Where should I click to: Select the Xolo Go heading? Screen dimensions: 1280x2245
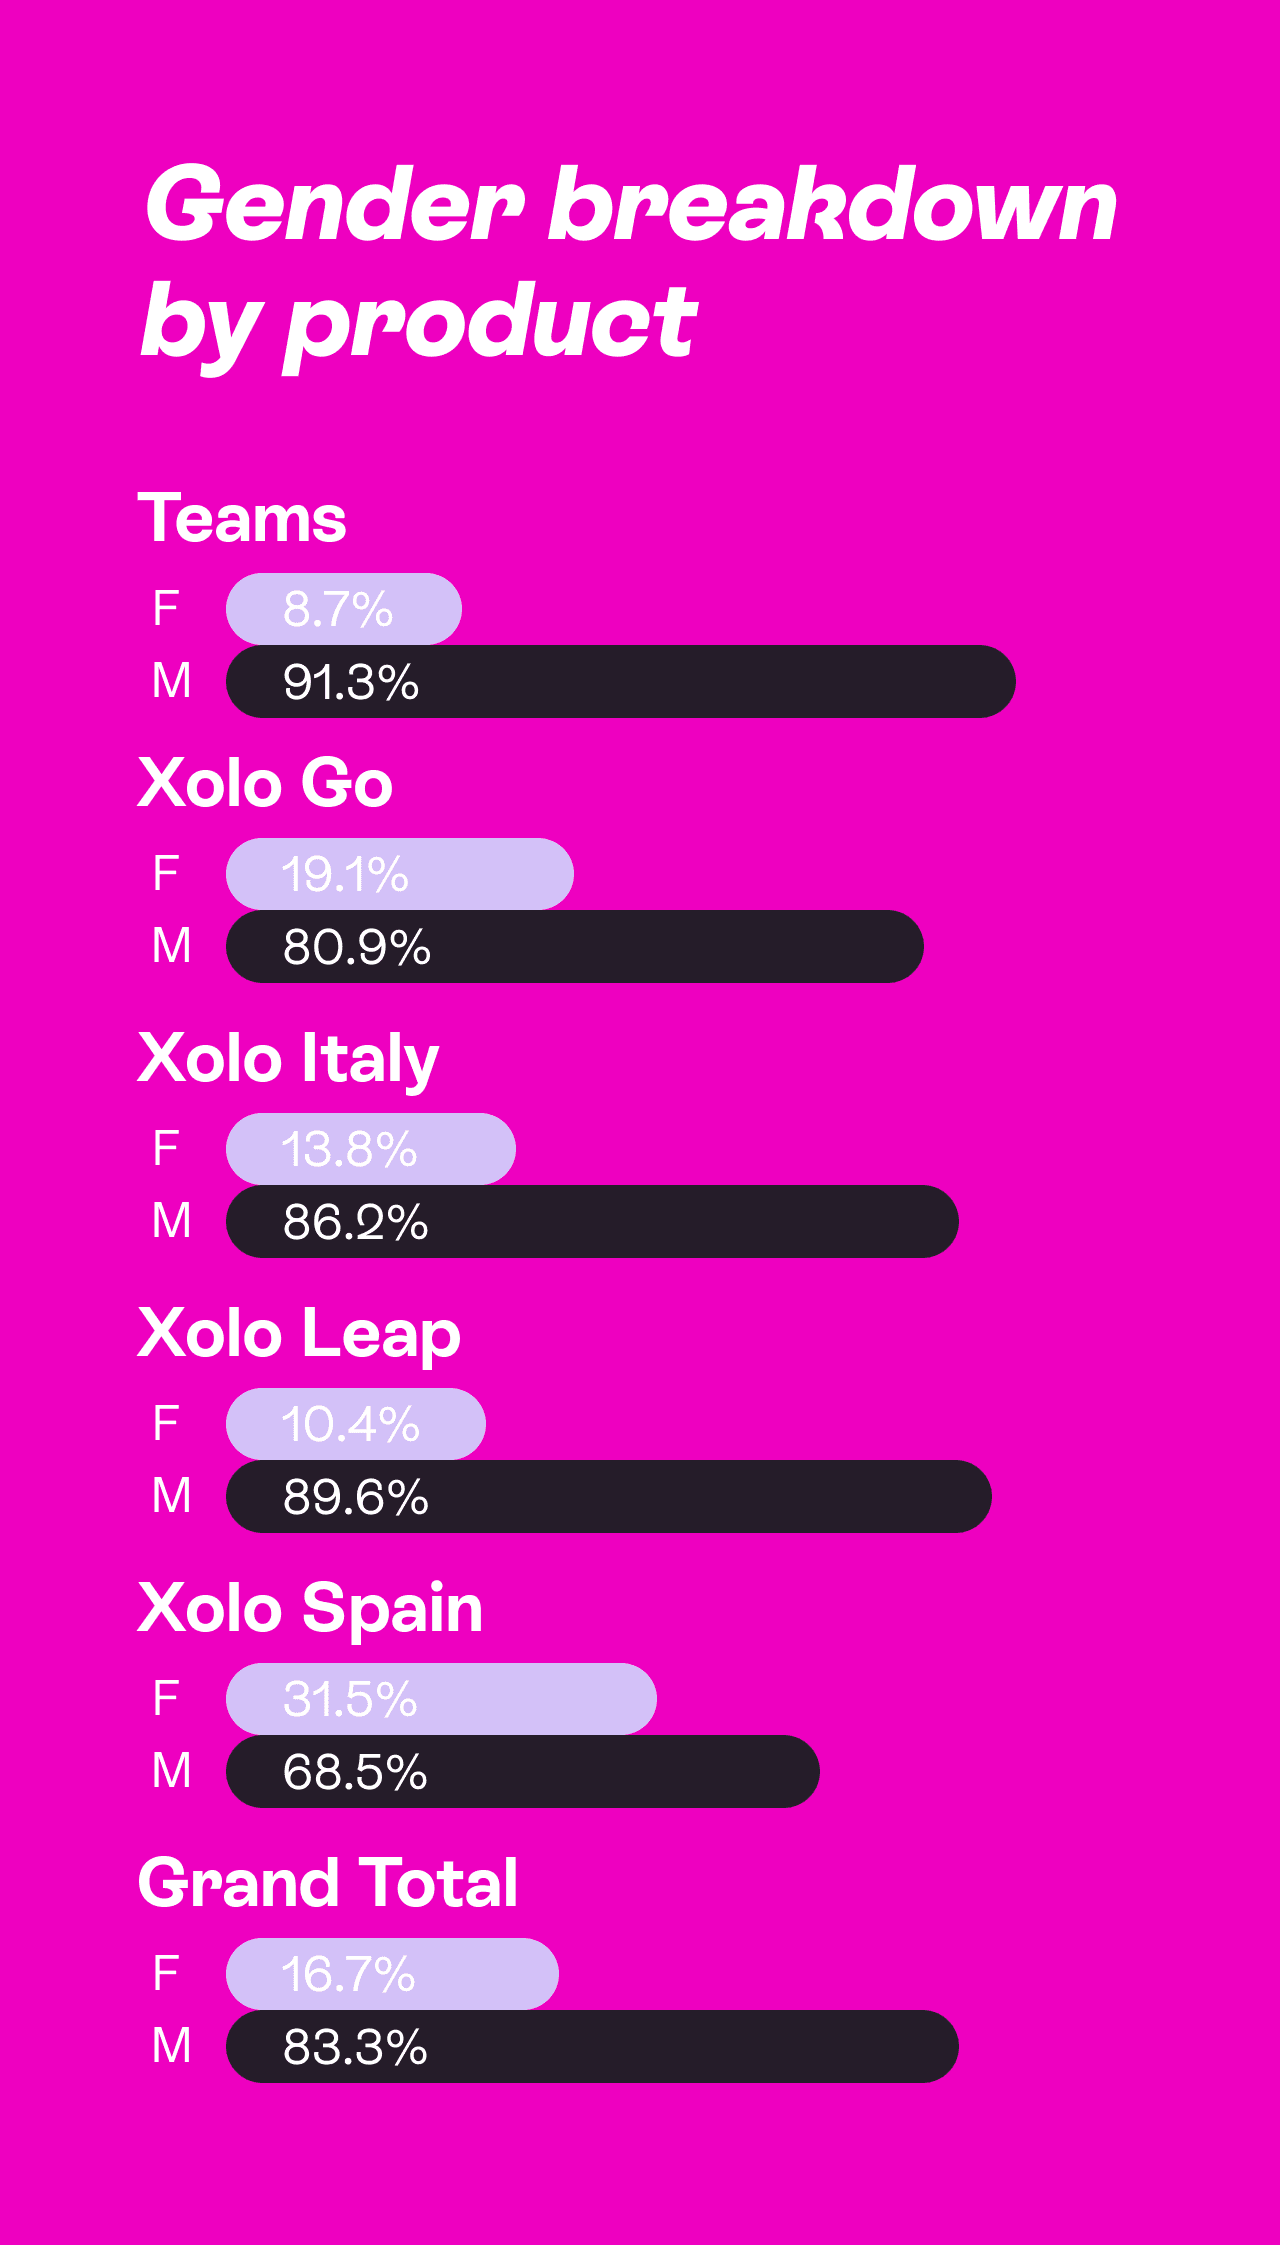[265, 782]
